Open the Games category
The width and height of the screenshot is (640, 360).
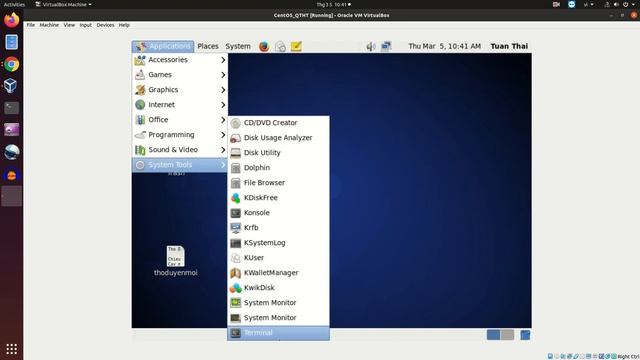[180, 75]
